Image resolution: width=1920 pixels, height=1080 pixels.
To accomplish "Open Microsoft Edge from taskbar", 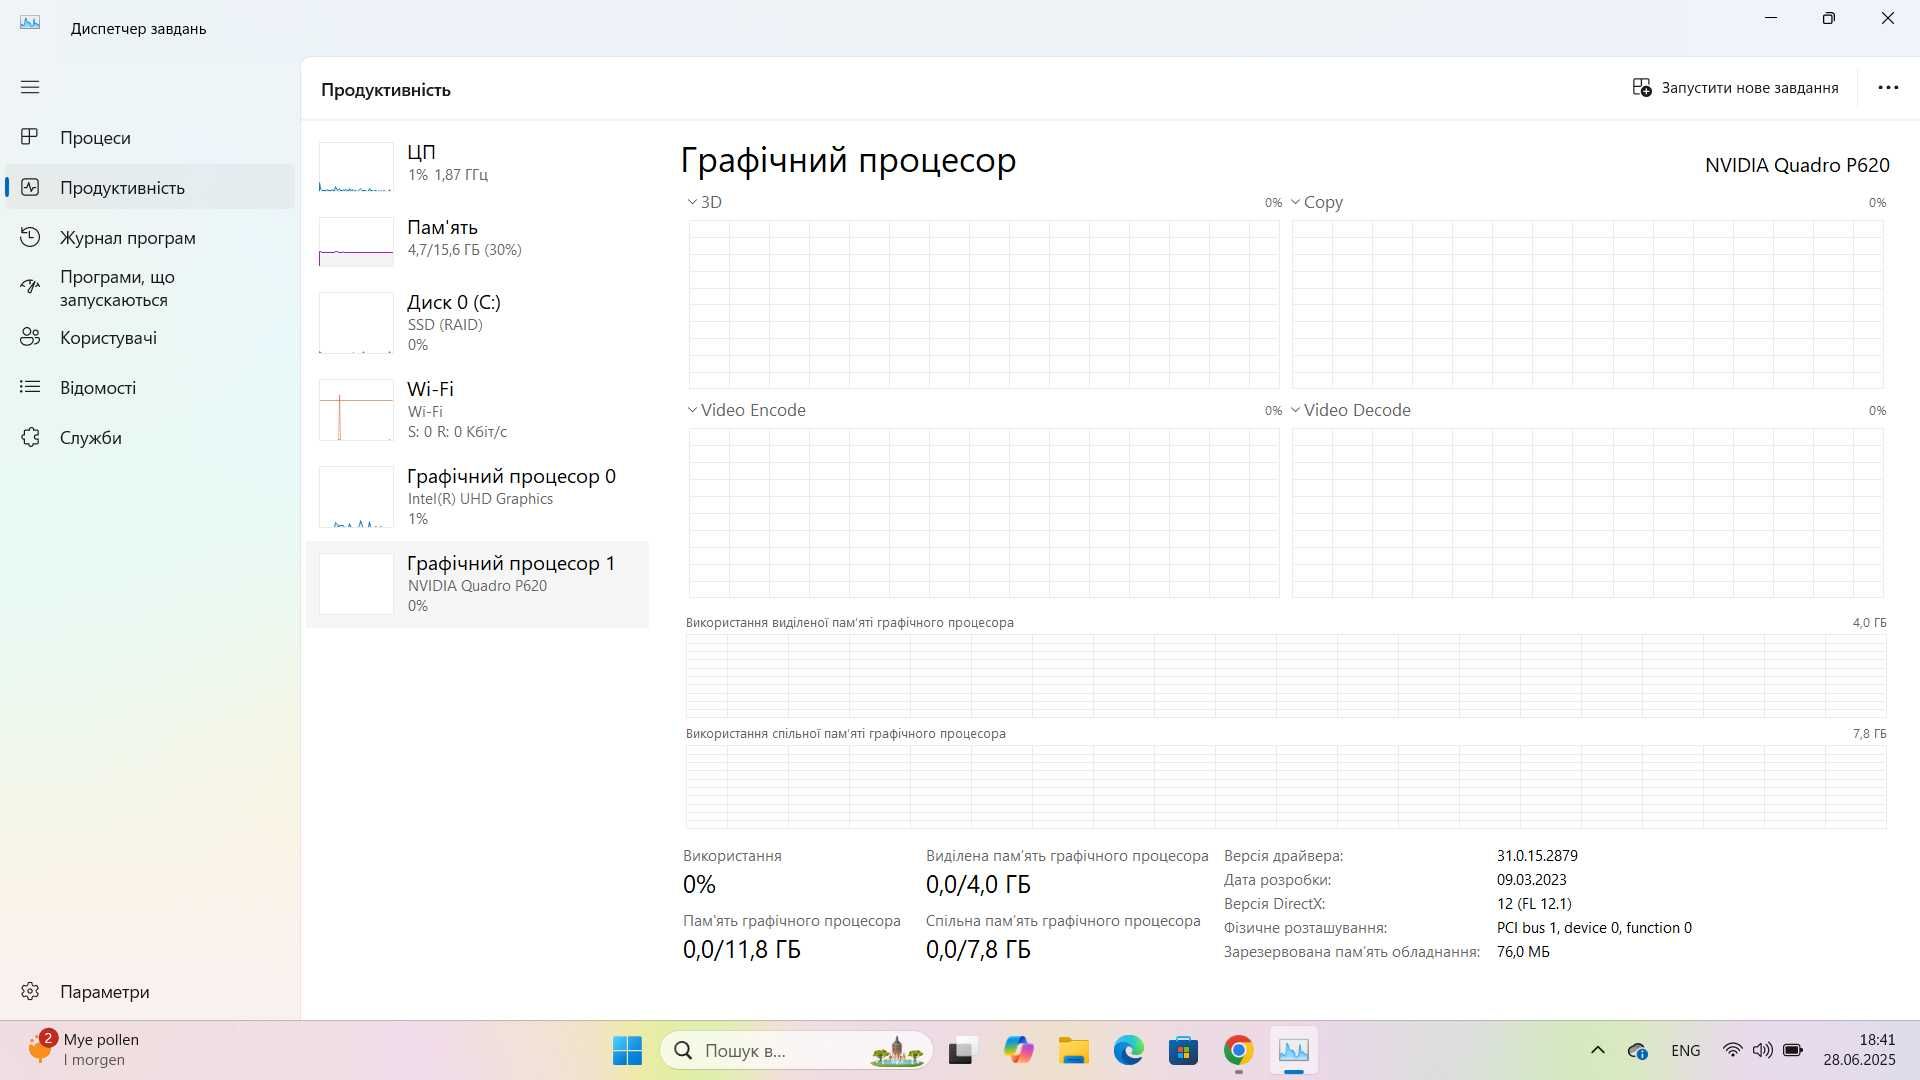I will point(1129,1051).
